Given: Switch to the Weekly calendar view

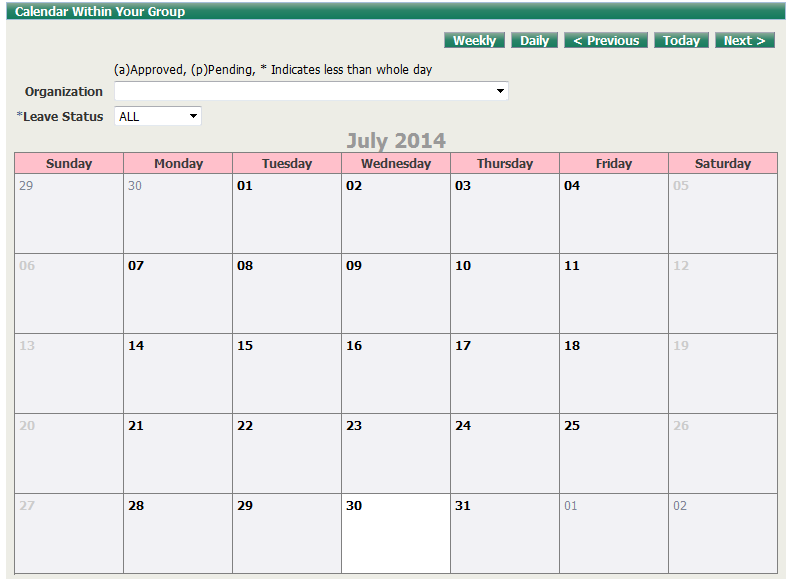Looking at the screenshot, I should coord(474,41).
